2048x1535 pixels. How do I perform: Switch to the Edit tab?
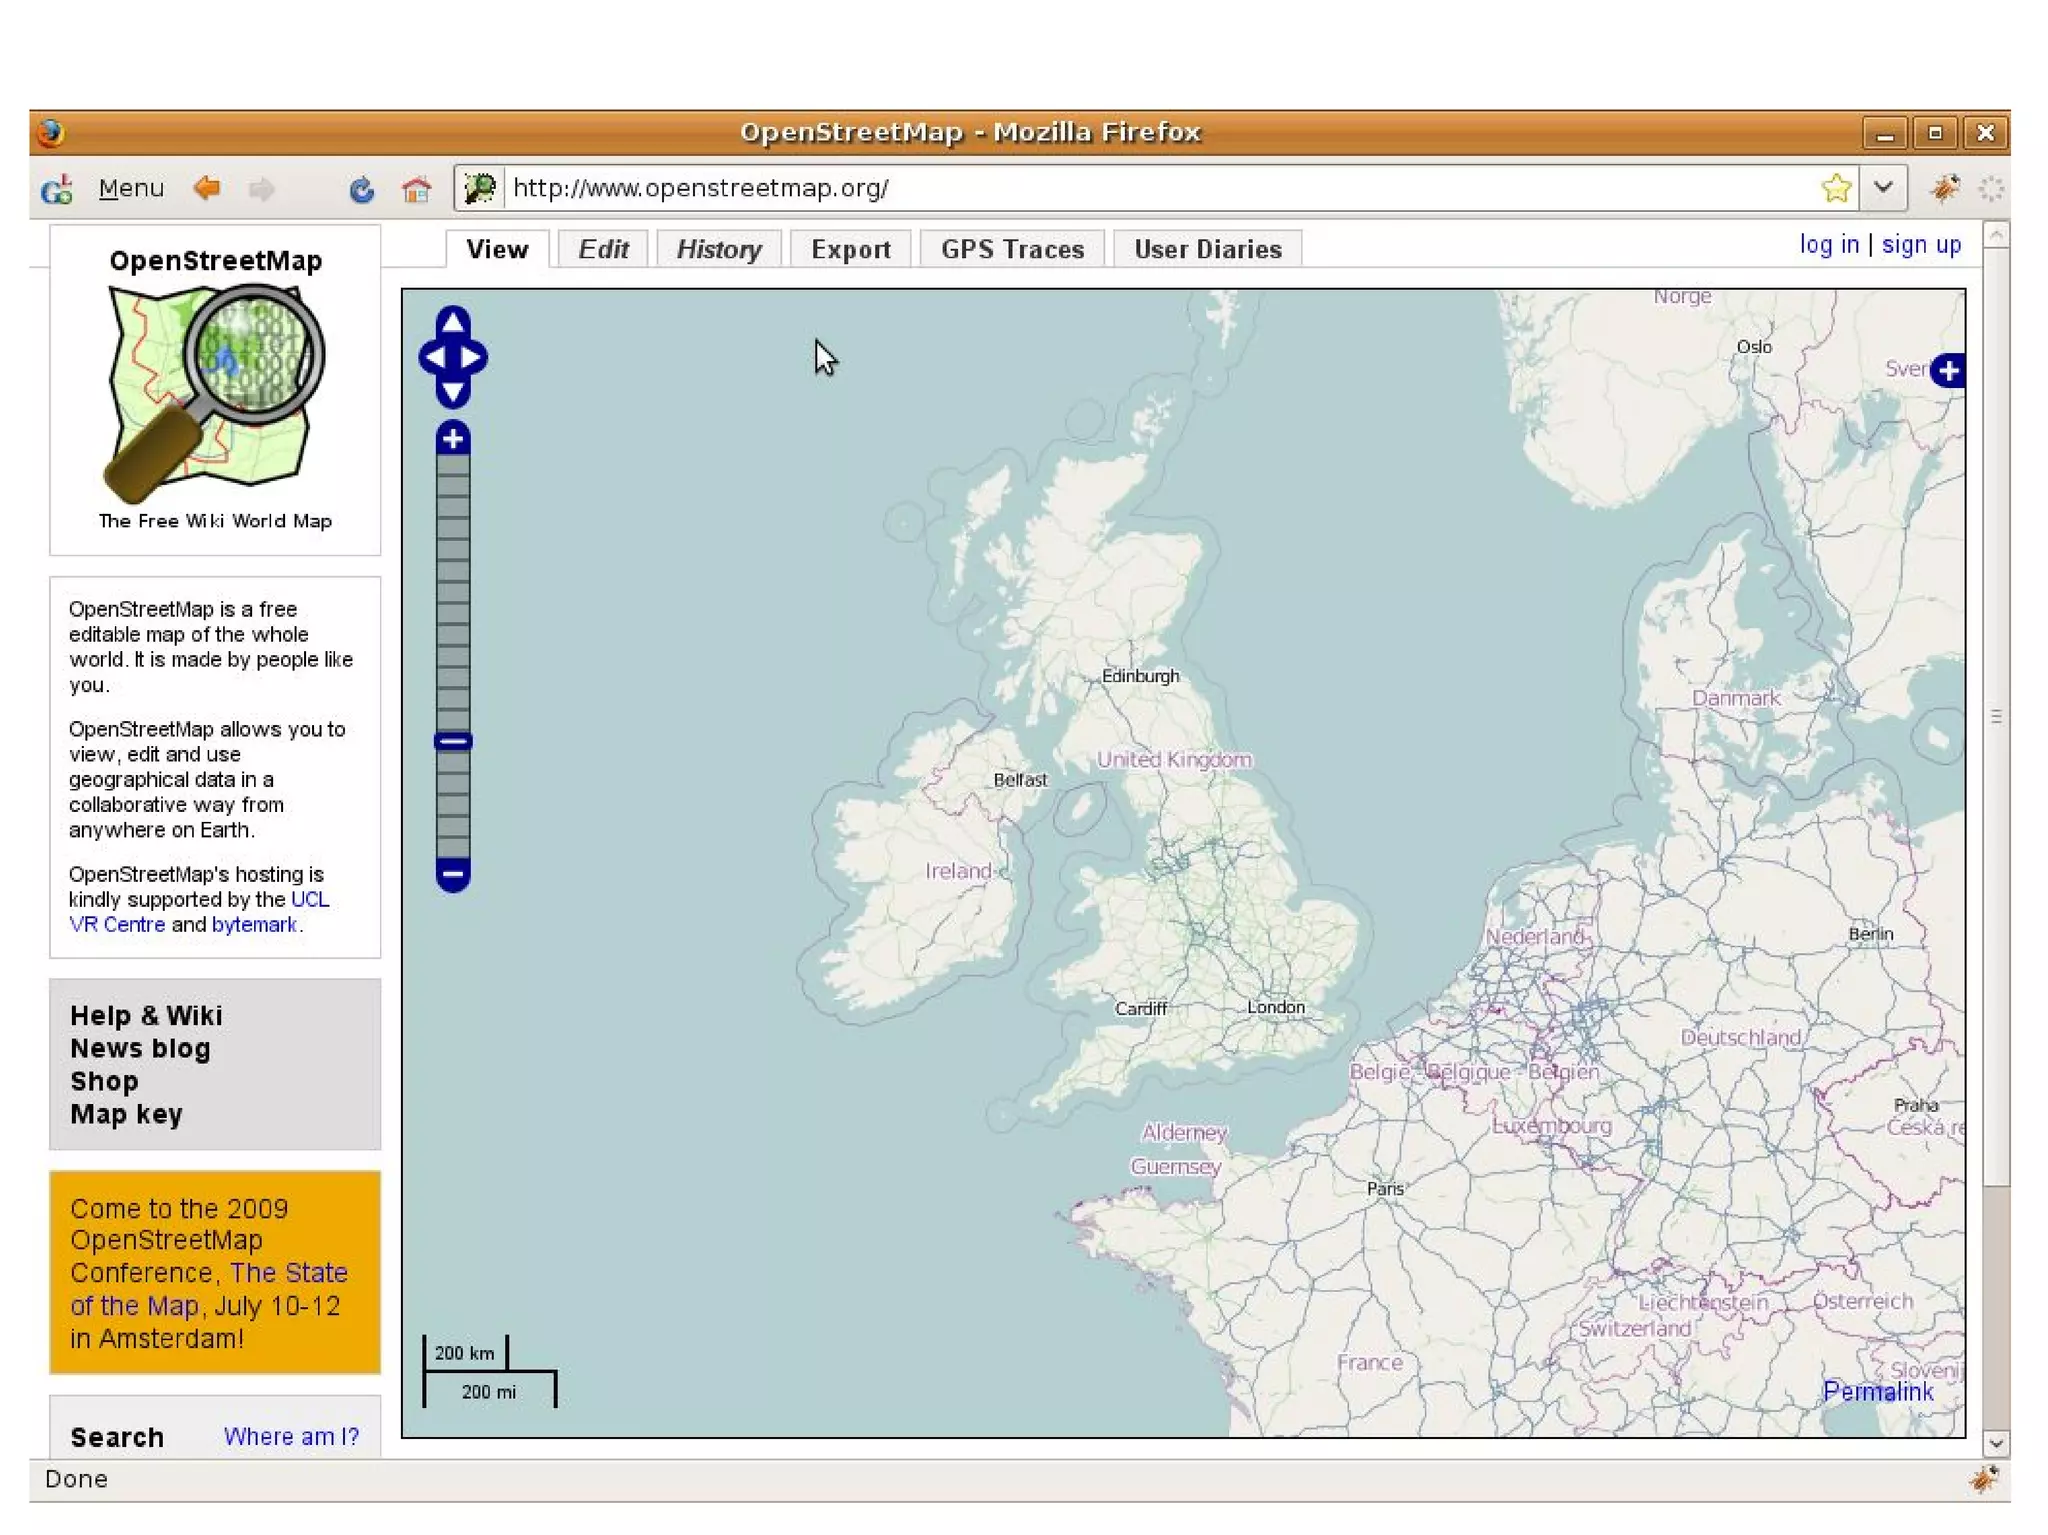pyautogui.click(x=603, y=249)
